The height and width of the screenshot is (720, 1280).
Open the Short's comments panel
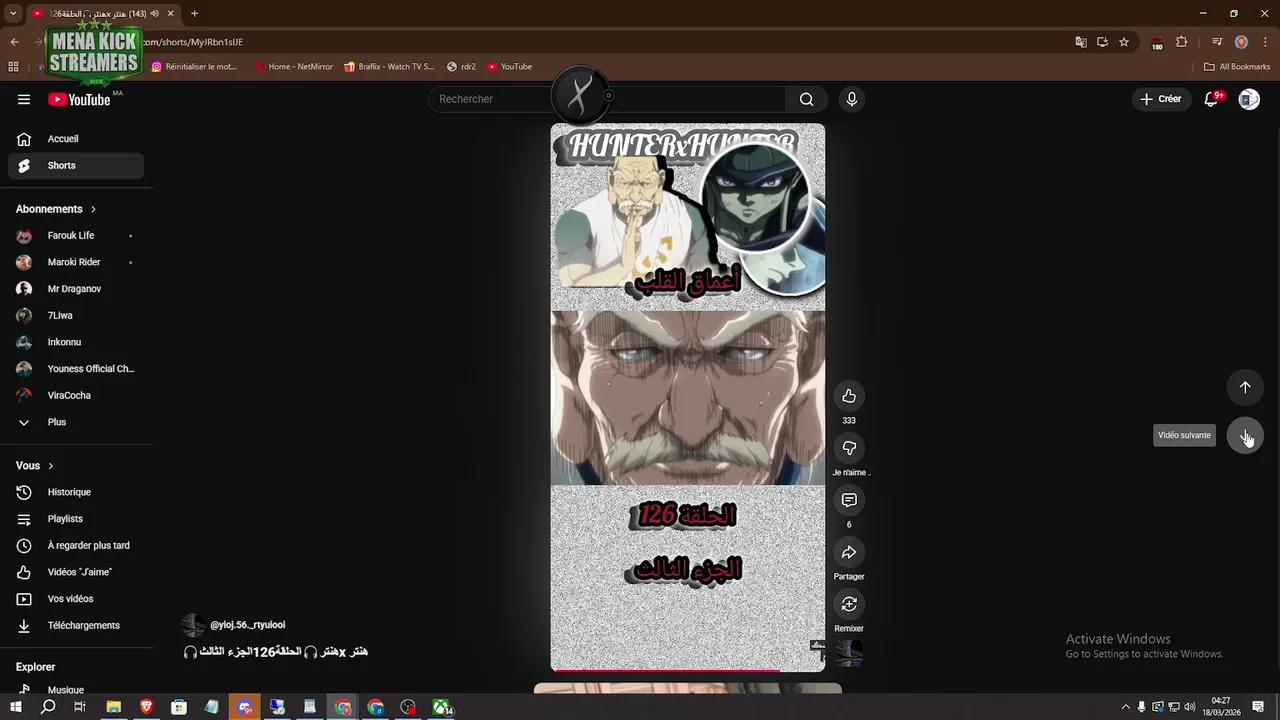pos(849,500)
